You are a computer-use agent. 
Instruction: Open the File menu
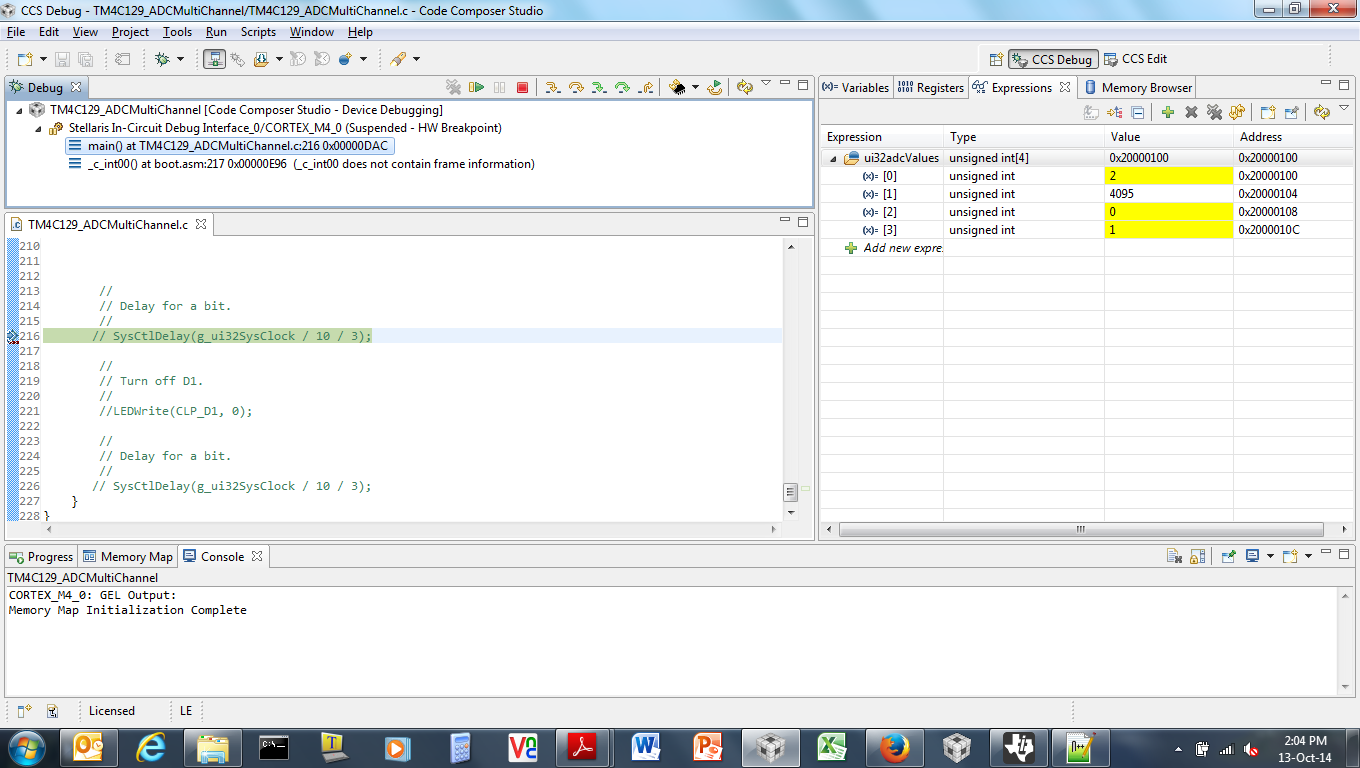pyautogui.click(x=17, y=32)
